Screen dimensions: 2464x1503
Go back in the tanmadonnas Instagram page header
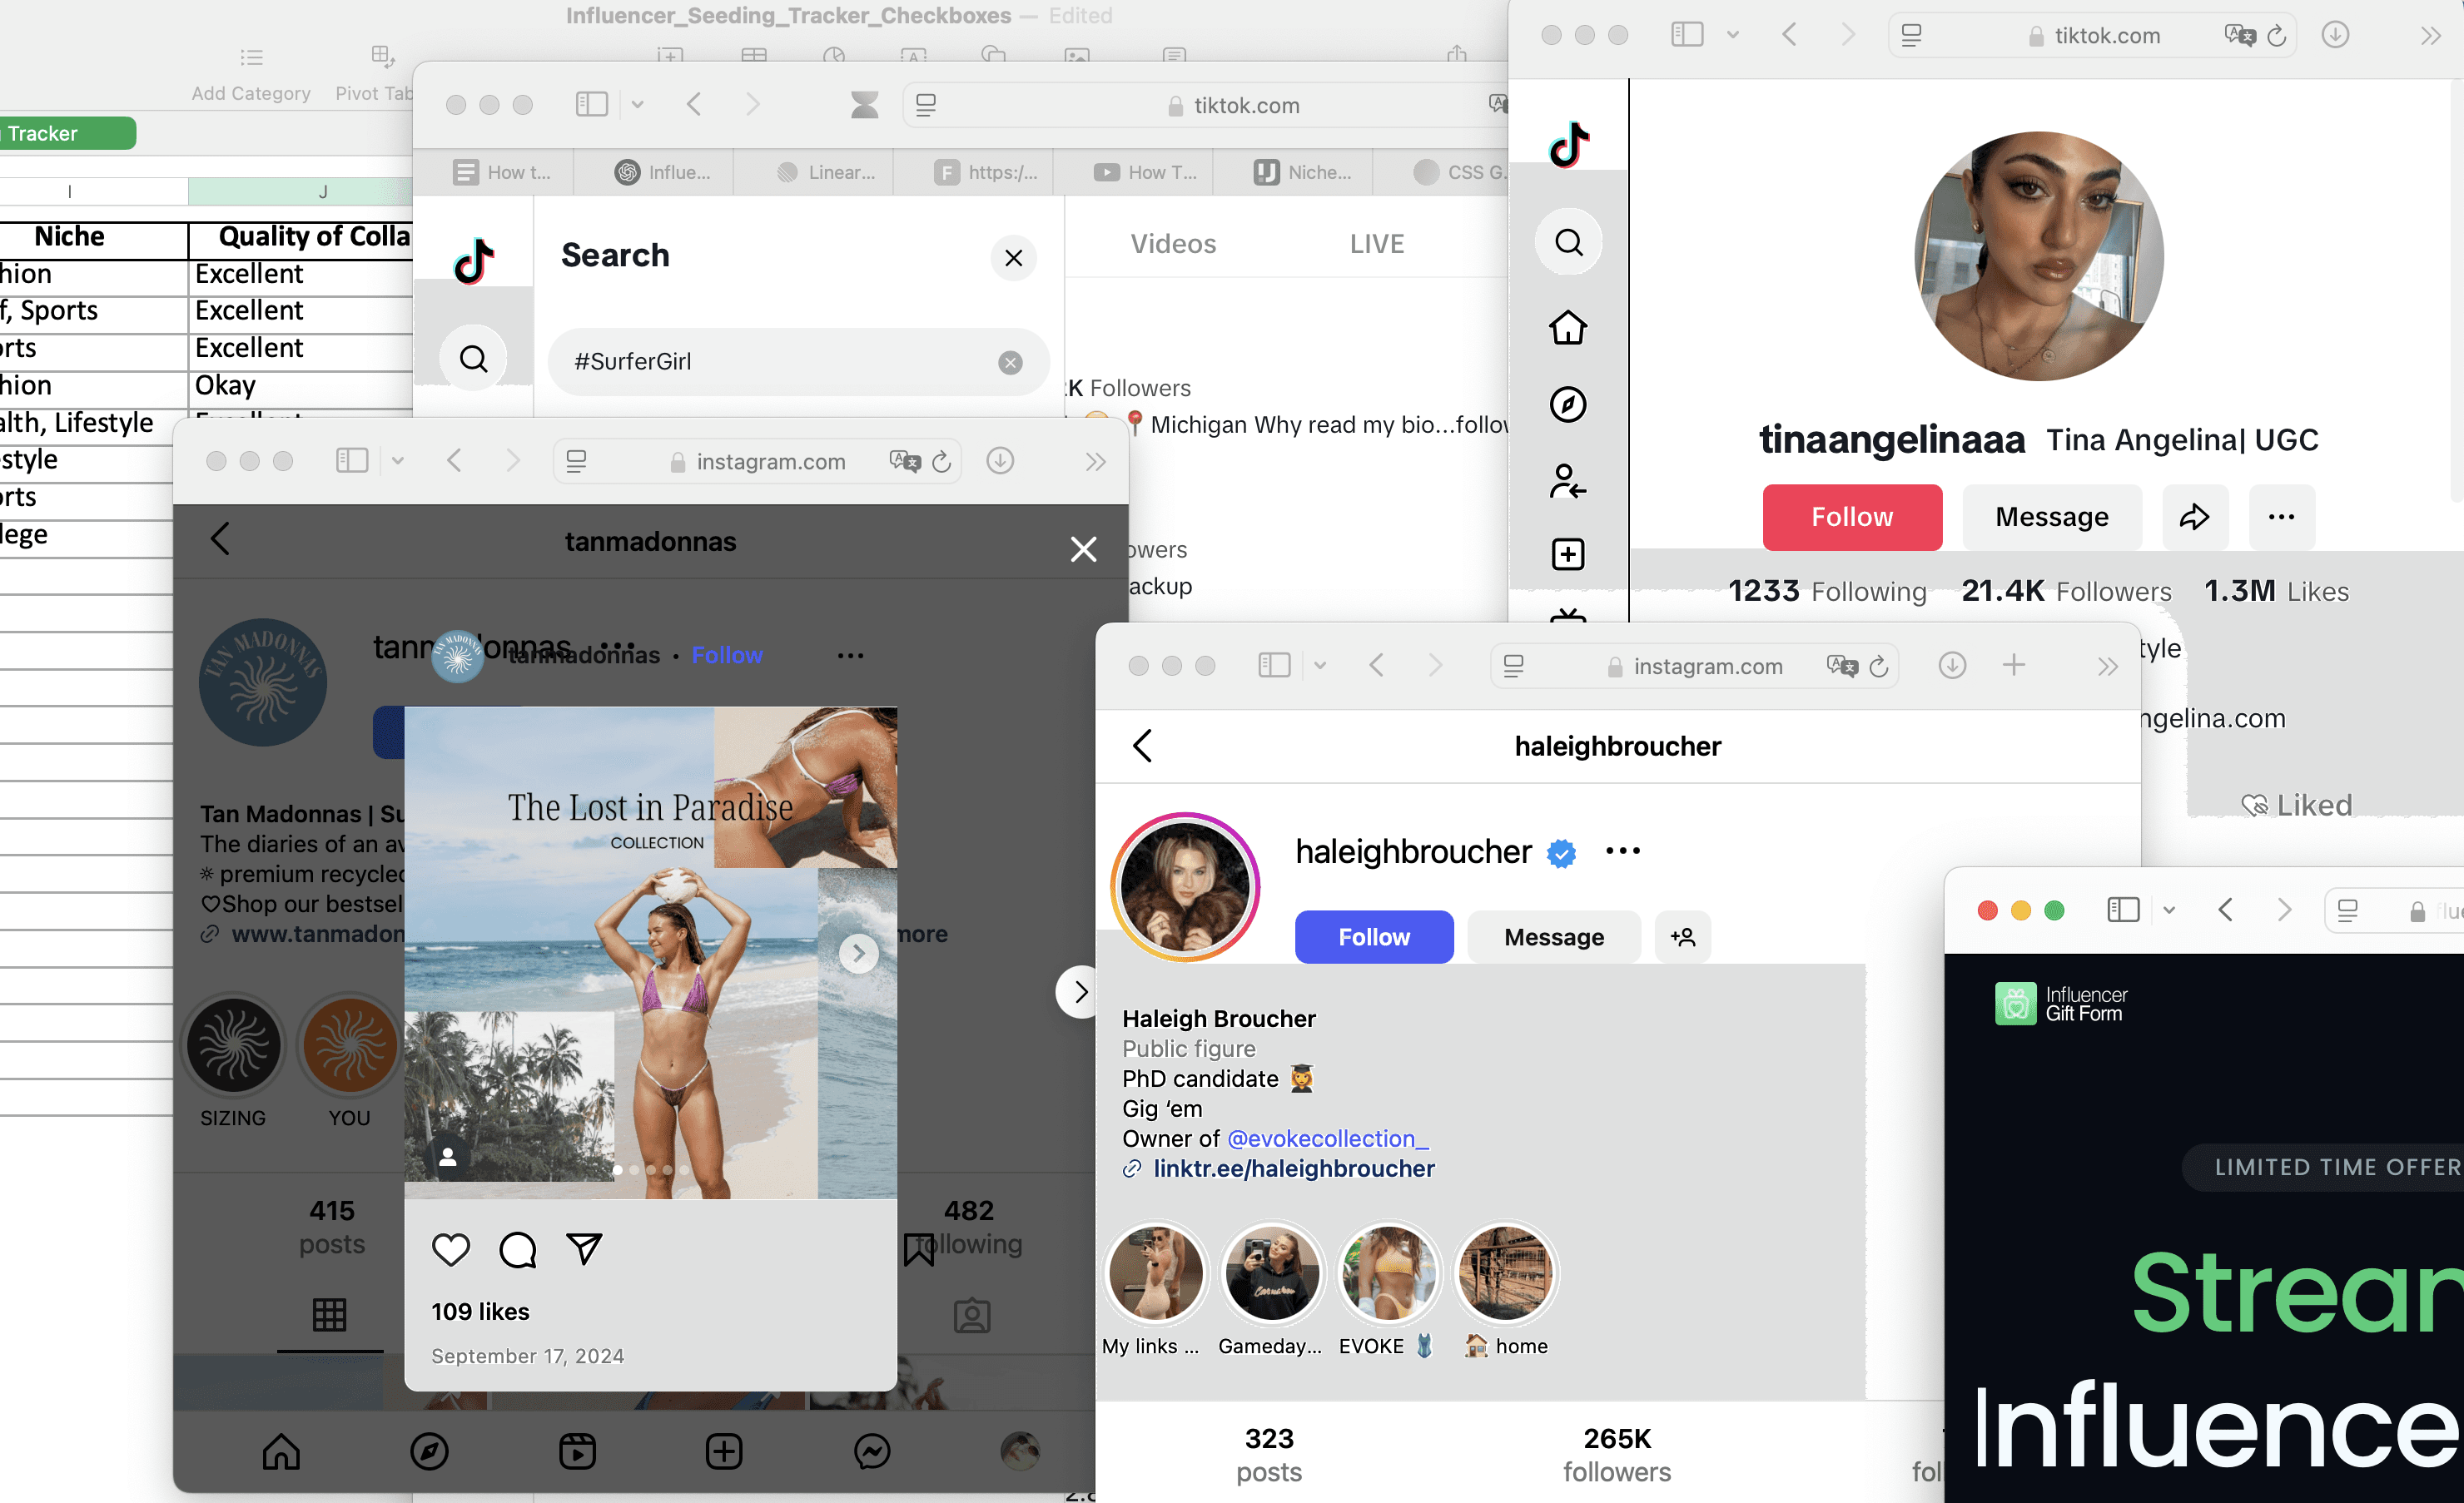tap(220, 539)
